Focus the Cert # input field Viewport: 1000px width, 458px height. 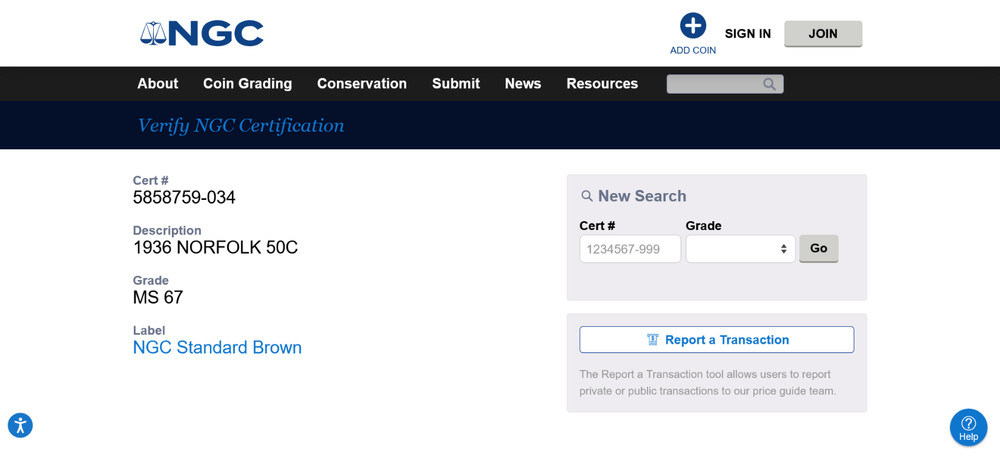tap(630, 249)
